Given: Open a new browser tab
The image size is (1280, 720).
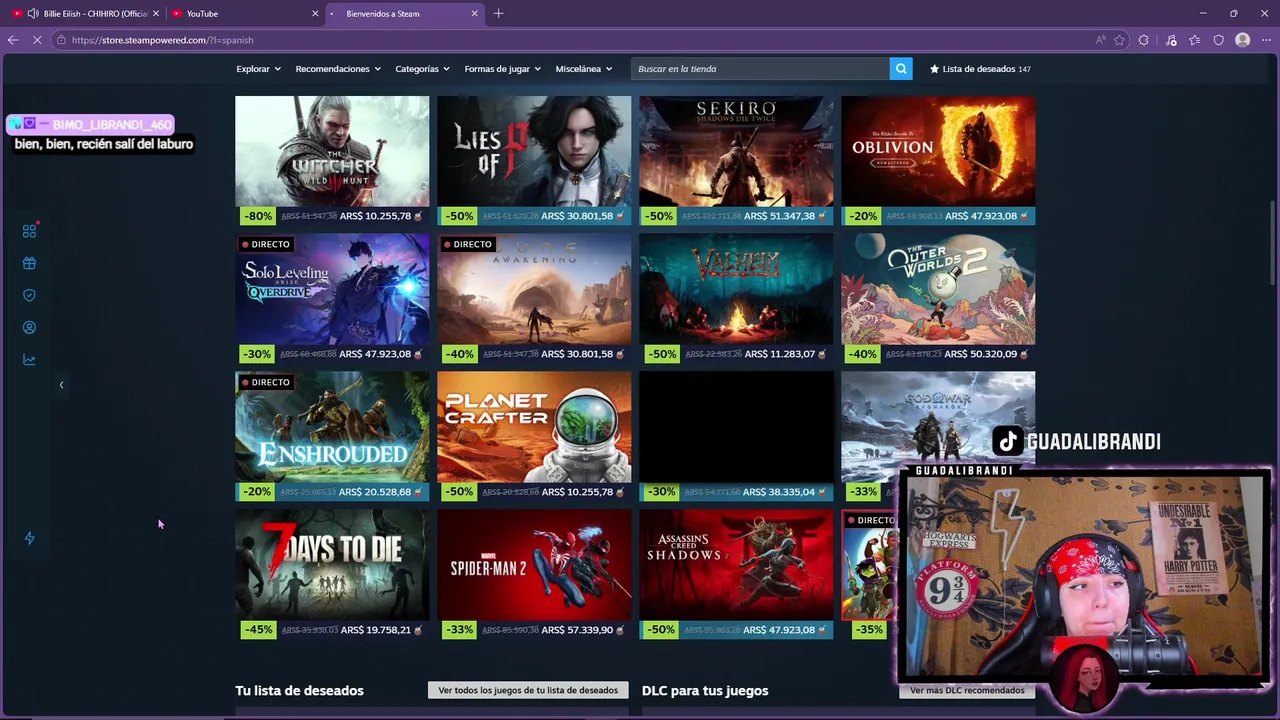Looking at the screenshot, I should click(498, 13).
